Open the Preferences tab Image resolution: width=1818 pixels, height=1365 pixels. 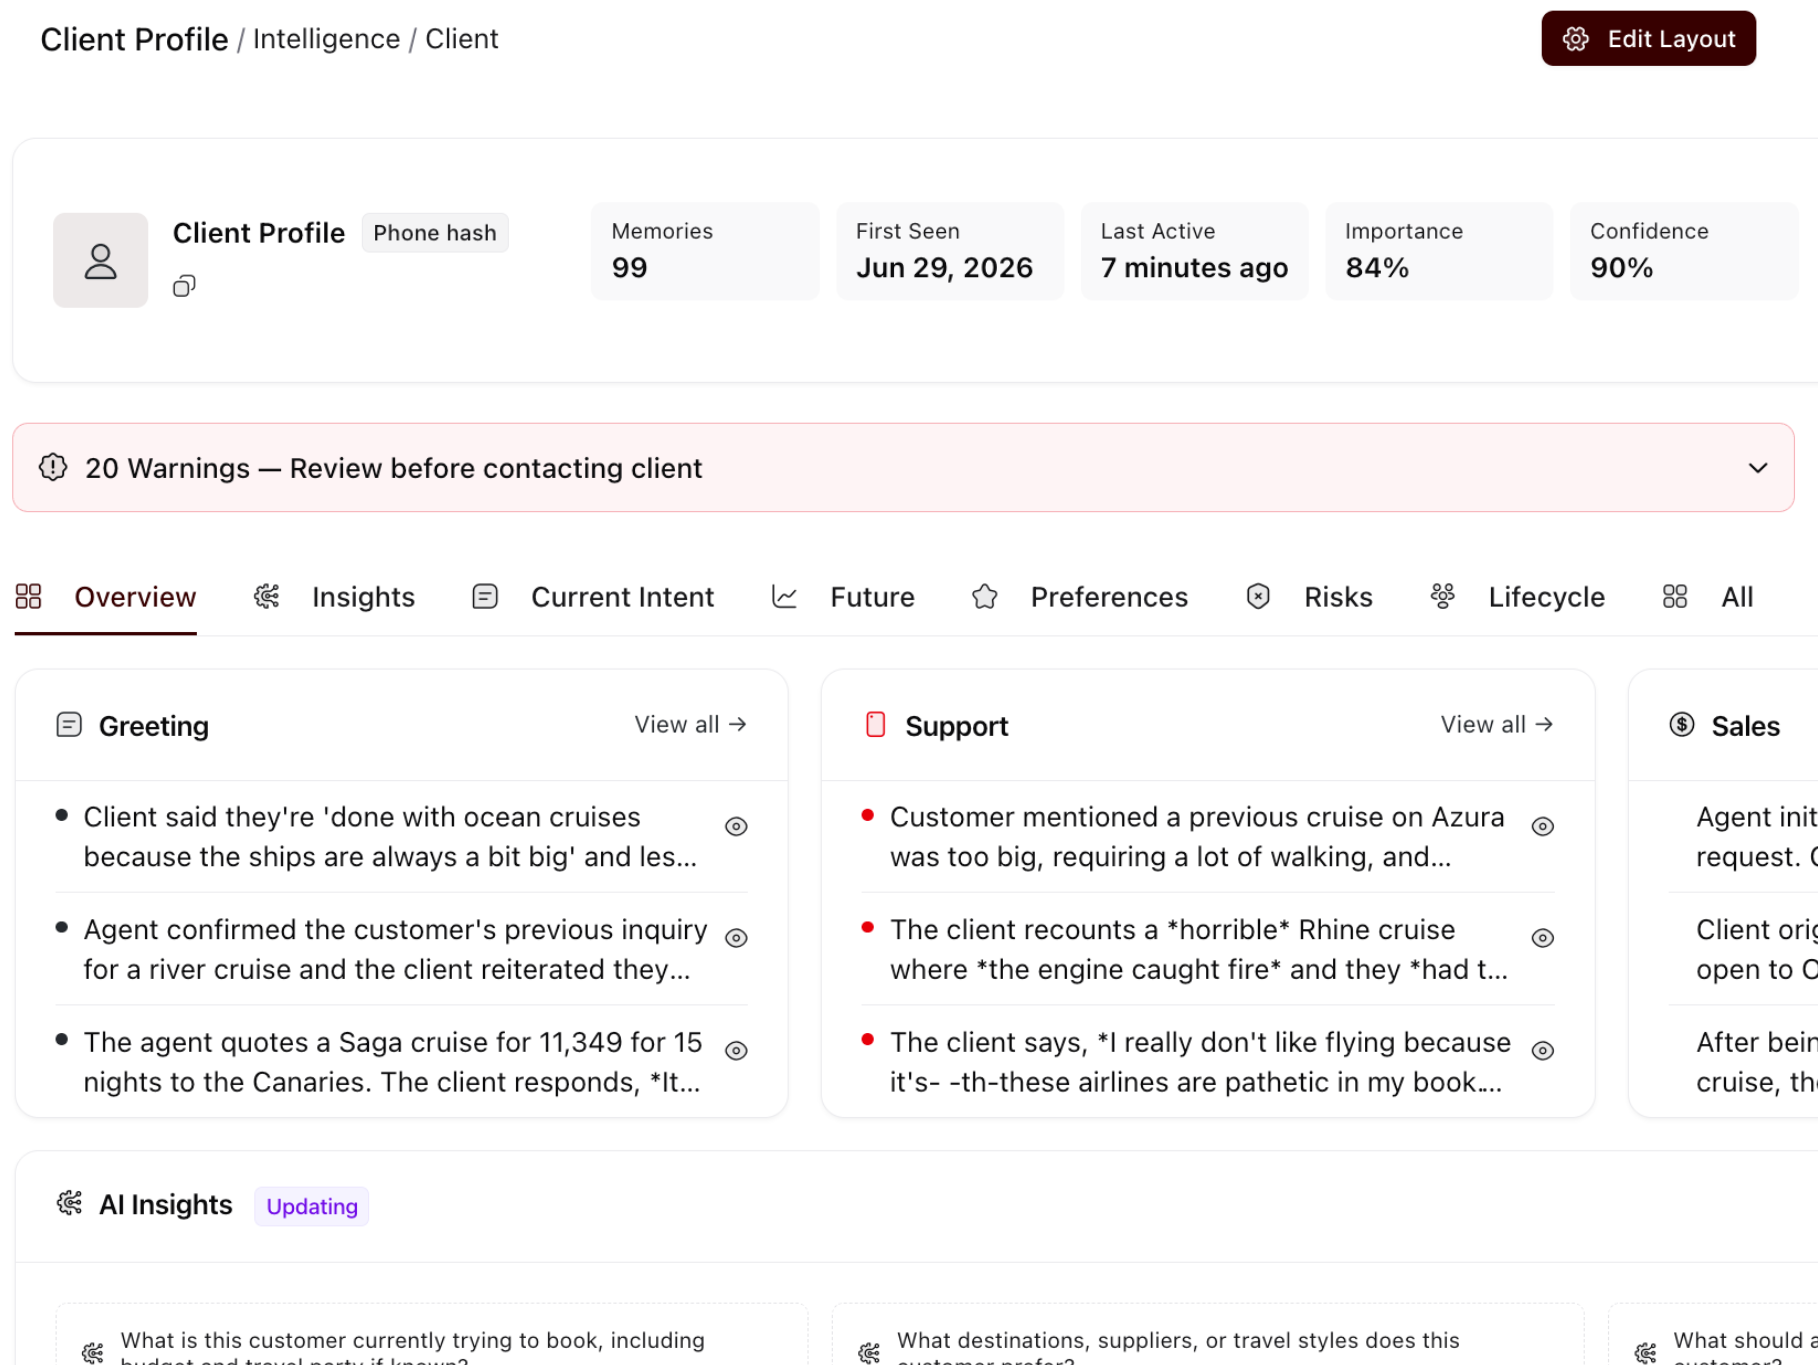coord(1080,597)
